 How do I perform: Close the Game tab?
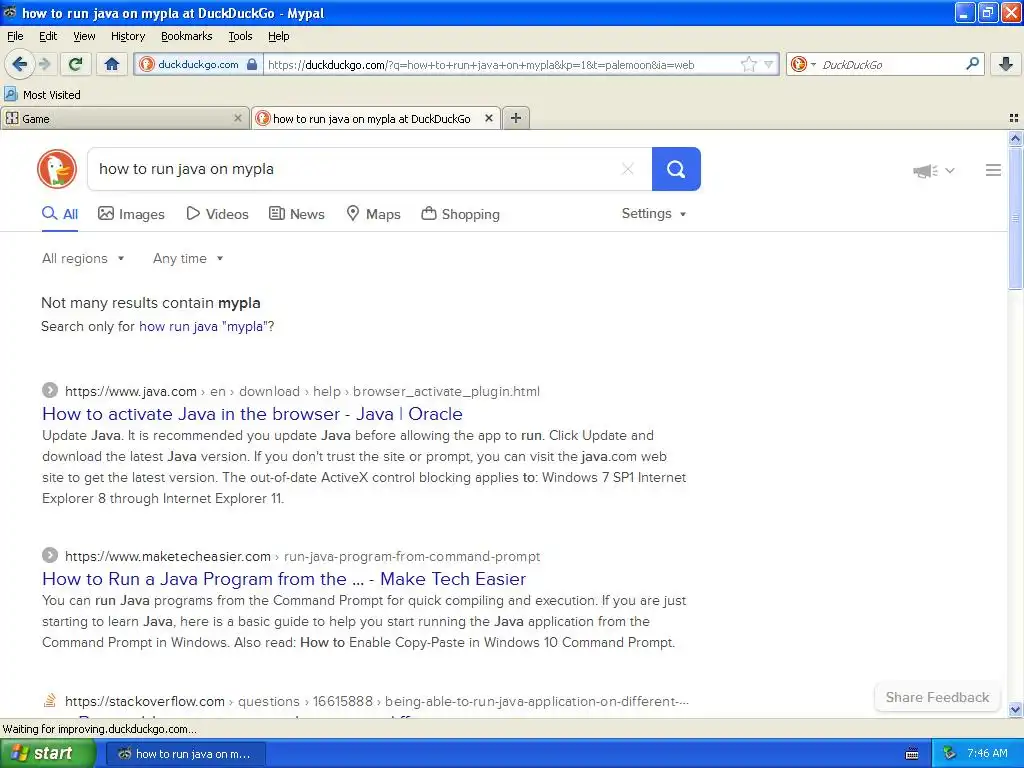click(238, 118)
